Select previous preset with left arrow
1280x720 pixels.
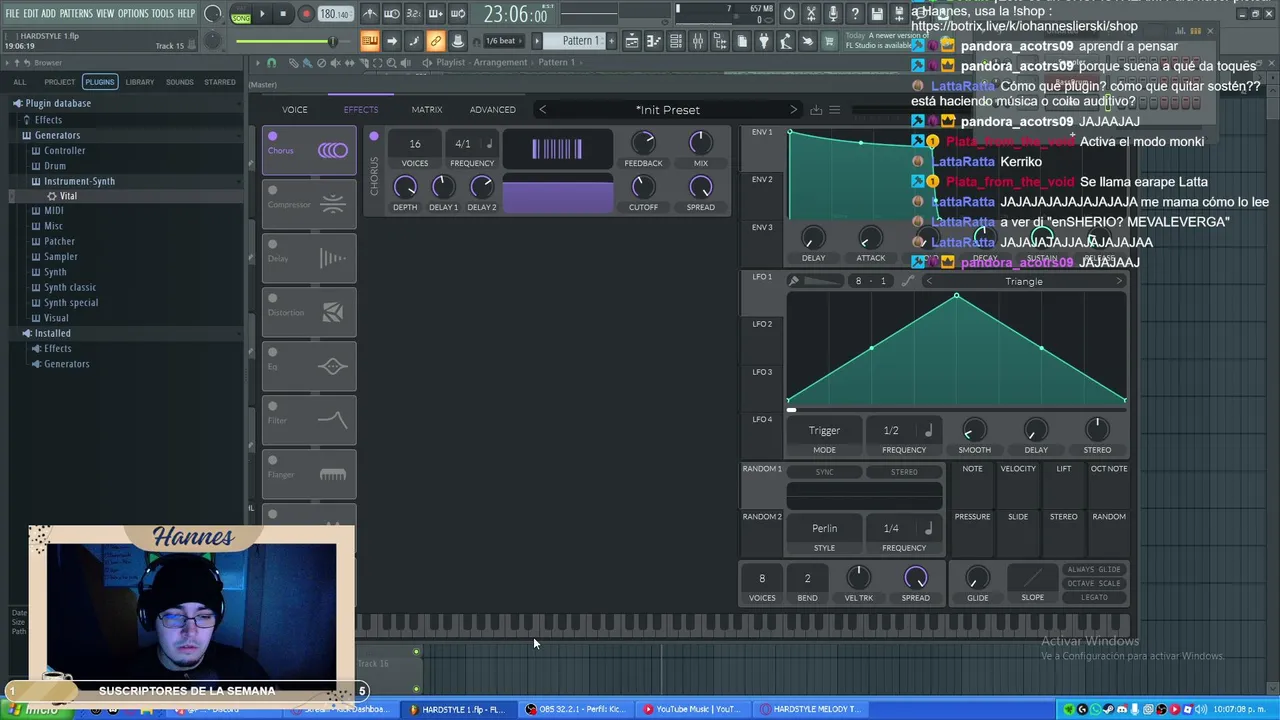pos(543,110)
